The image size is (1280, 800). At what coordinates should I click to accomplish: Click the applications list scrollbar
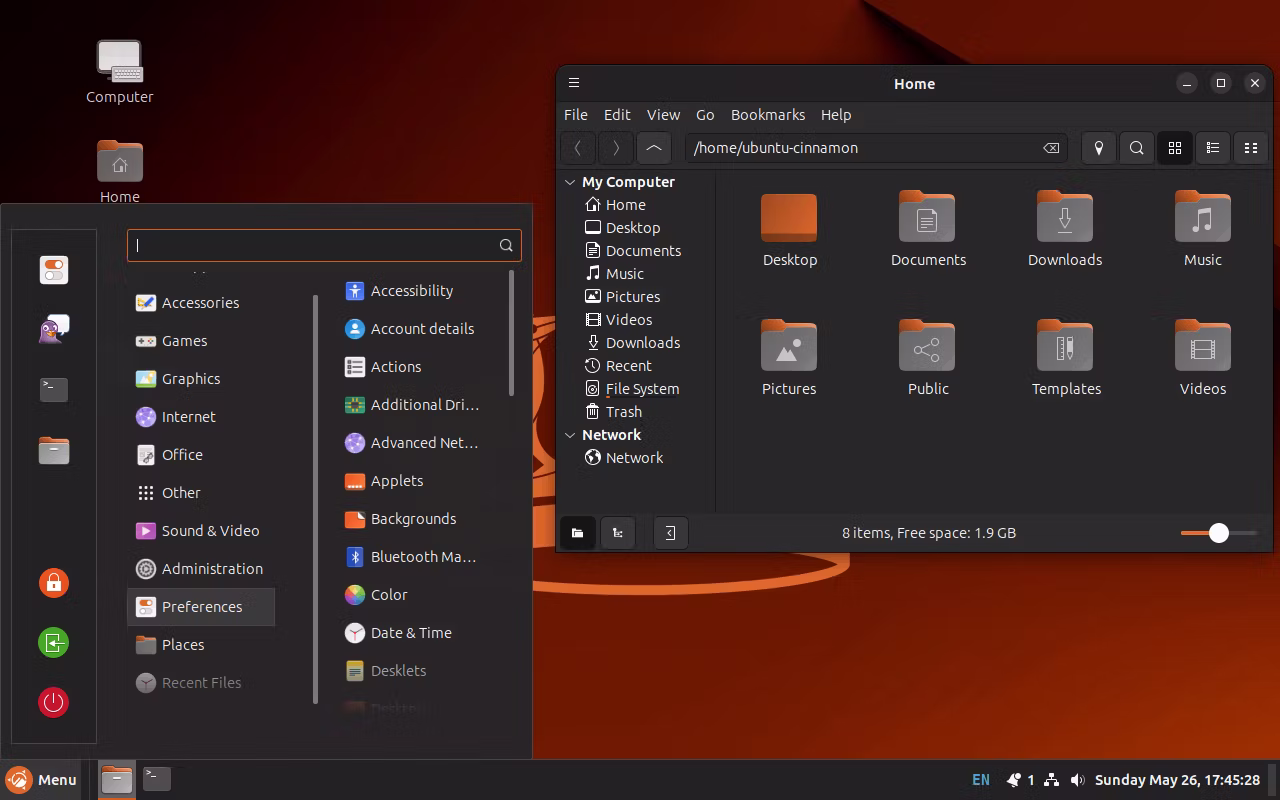point(511,333)
